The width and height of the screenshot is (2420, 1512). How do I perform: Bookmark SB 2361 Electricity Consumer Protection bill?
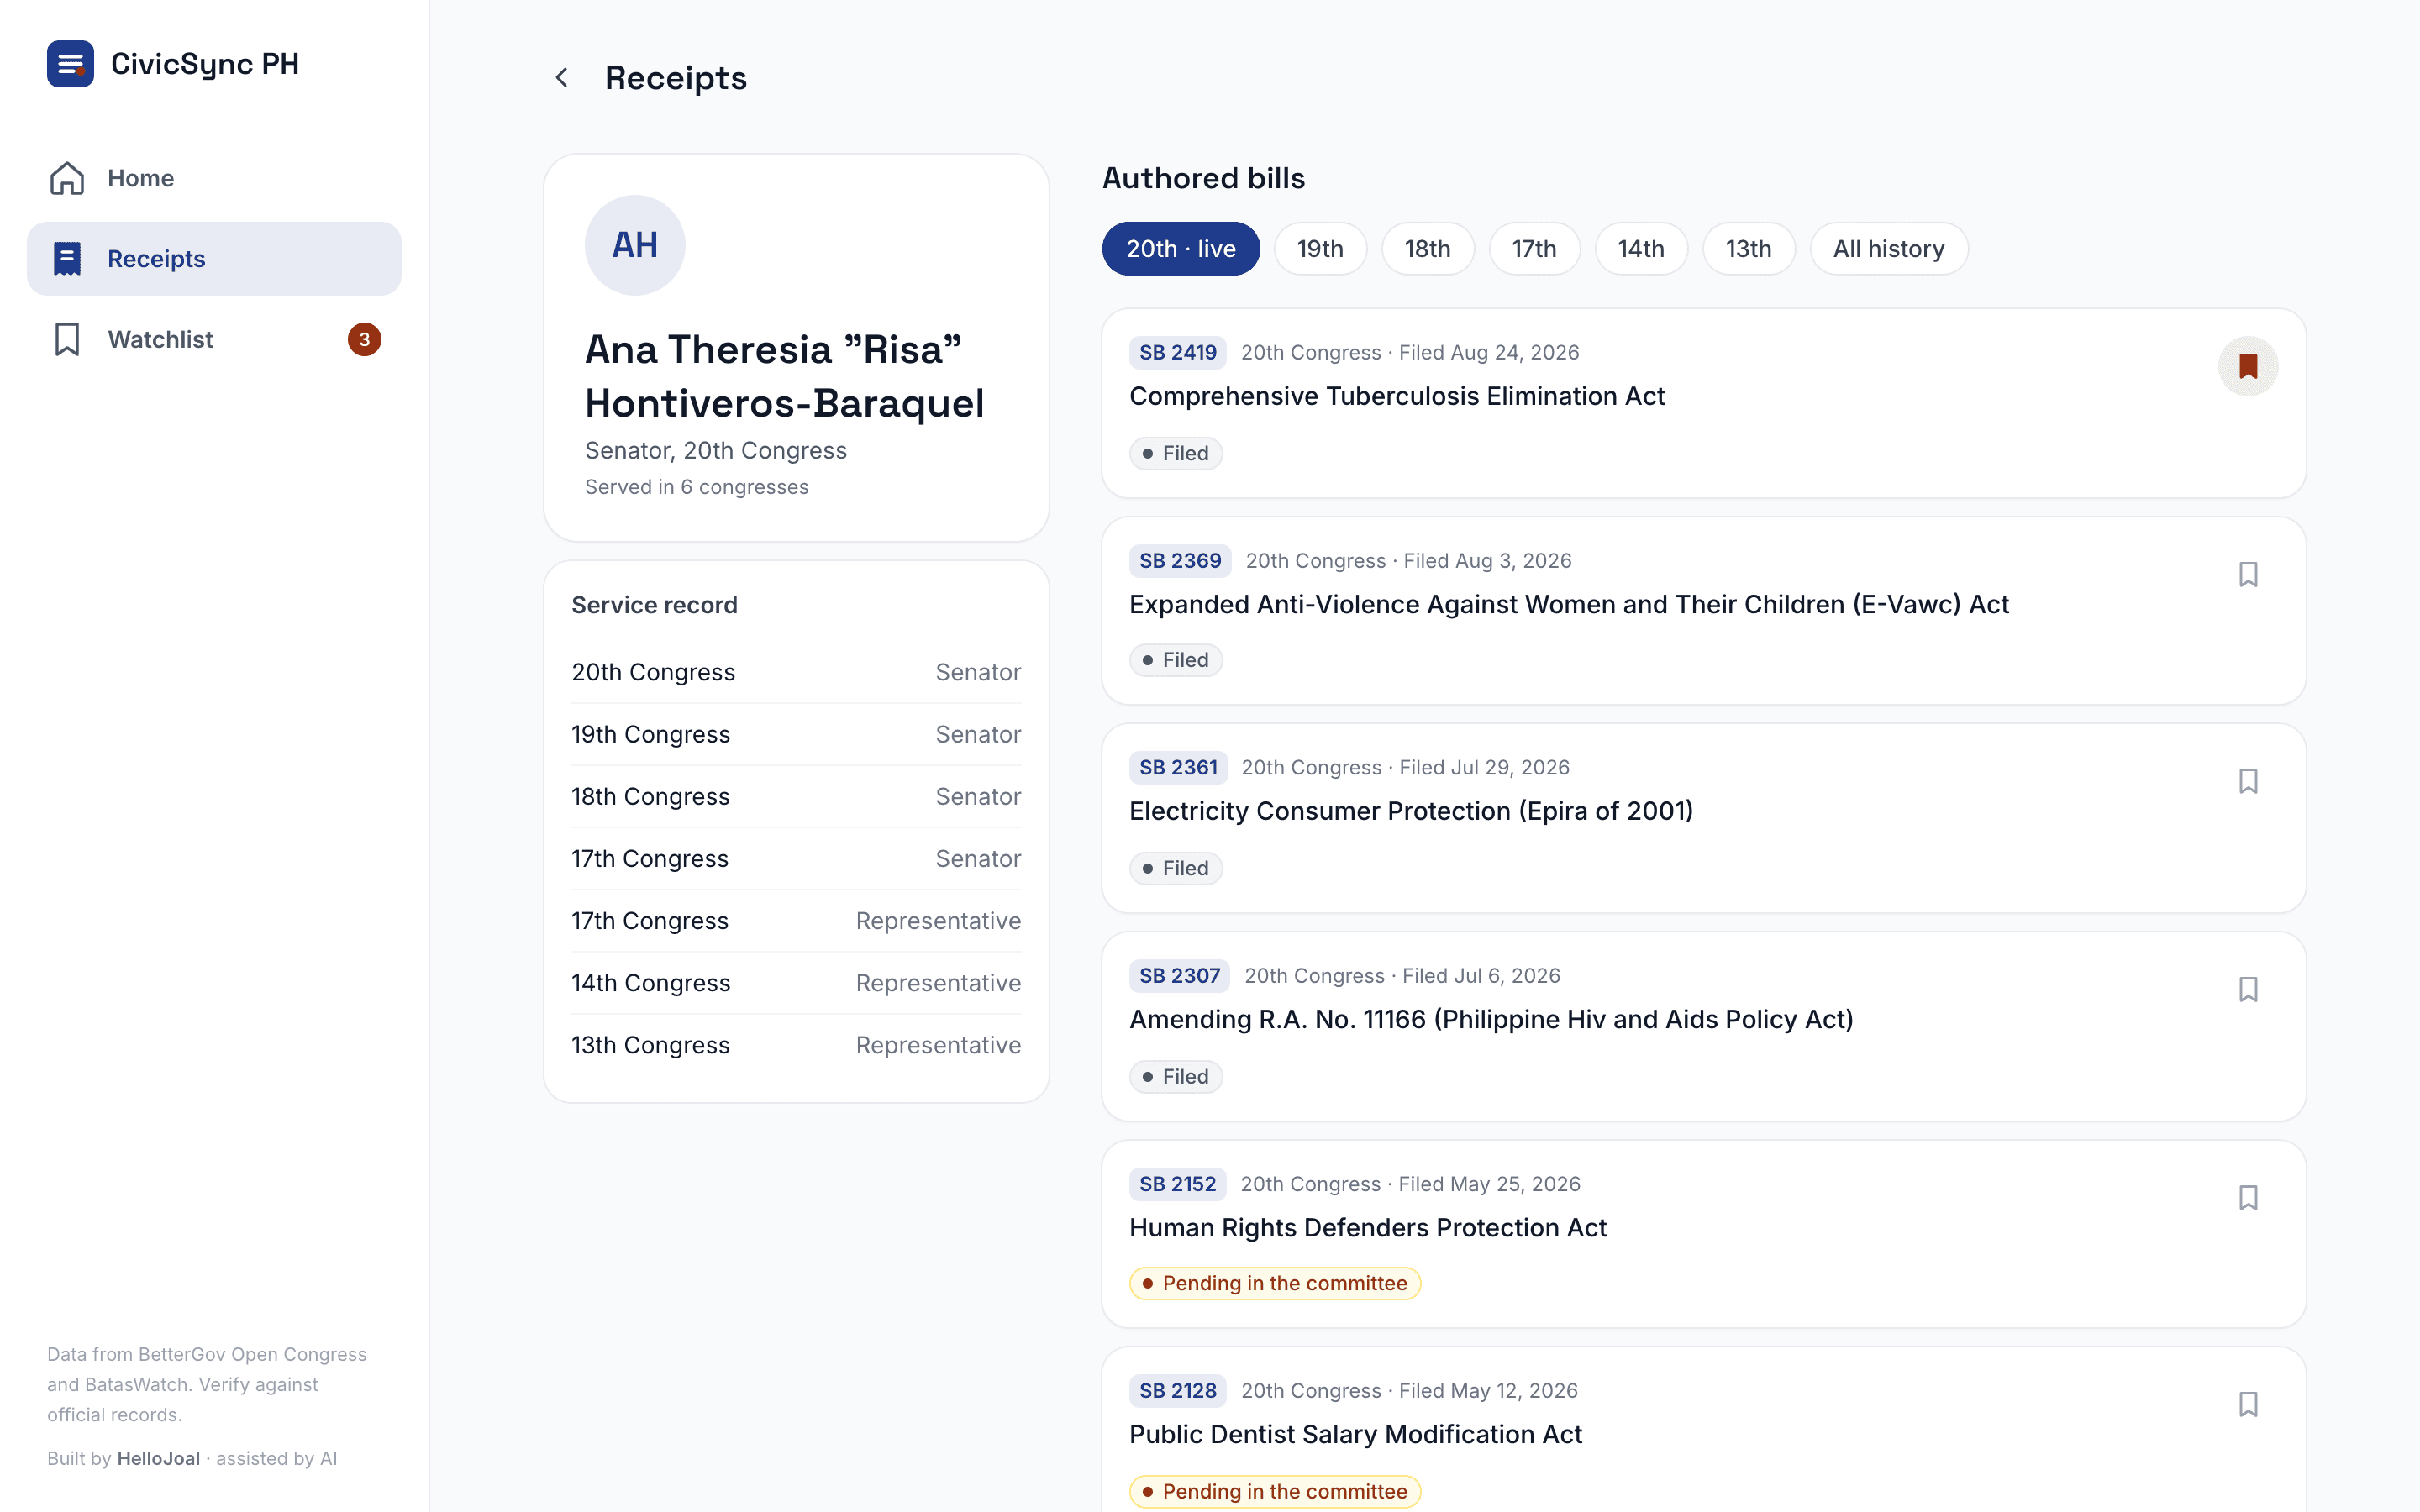click(2248, 781)
